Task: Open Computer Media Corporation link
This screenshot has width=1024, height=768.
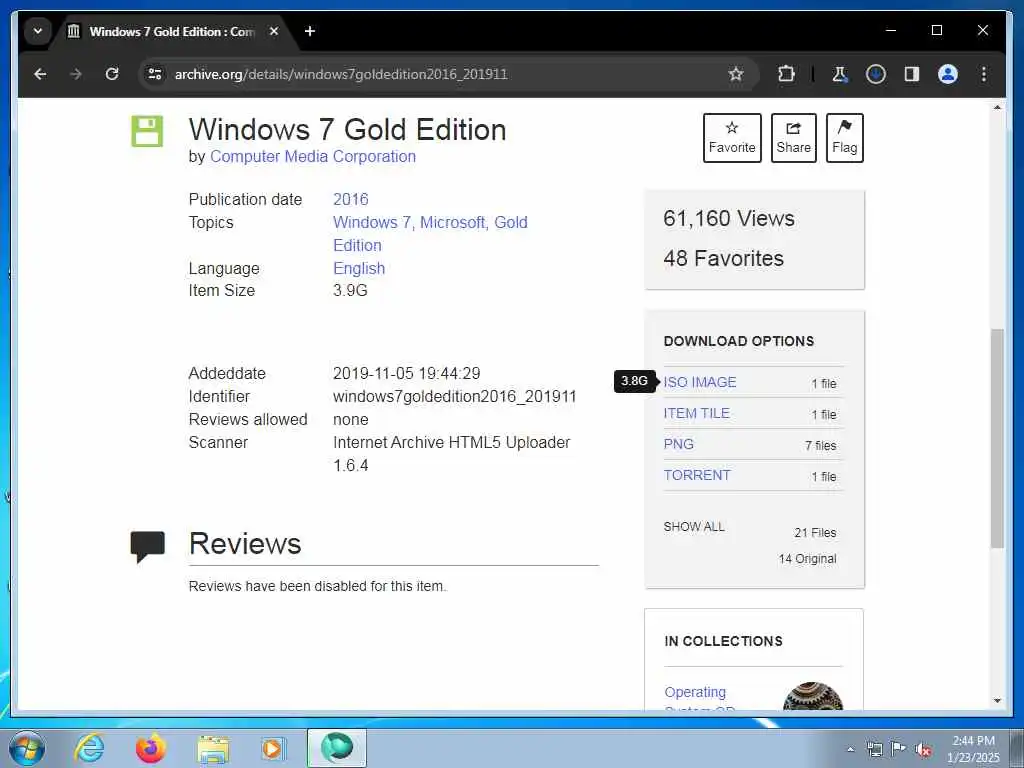Action: coord(312,157)
